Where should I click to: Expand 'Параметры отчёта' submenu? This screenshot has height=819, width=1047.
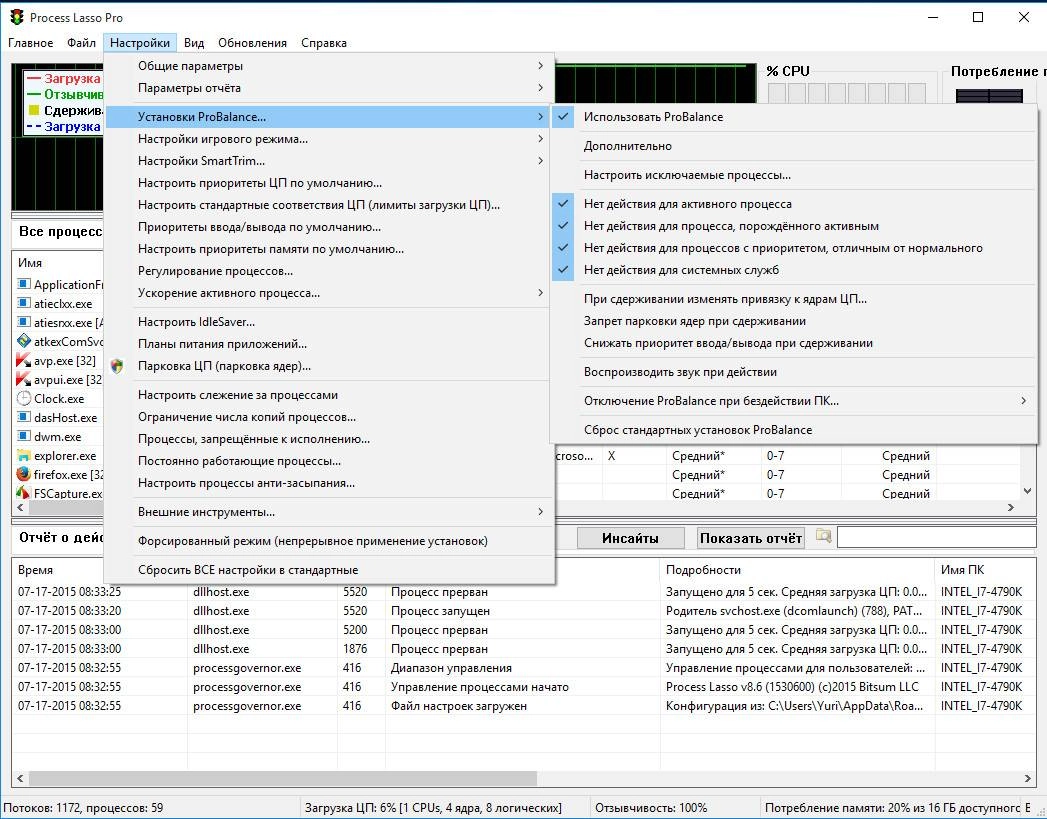pos(329,88)
